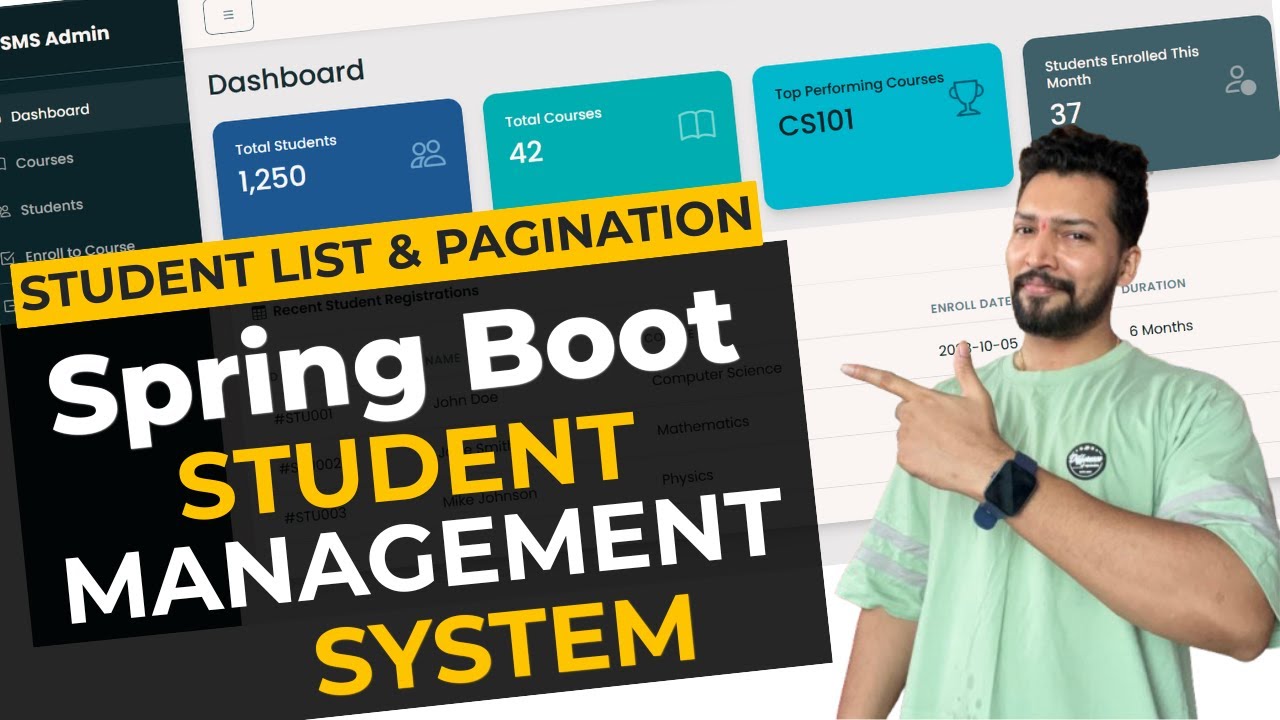Select the enrolled this month value 37
This screenshot has height=720, width=1280.
point(1066,113)
